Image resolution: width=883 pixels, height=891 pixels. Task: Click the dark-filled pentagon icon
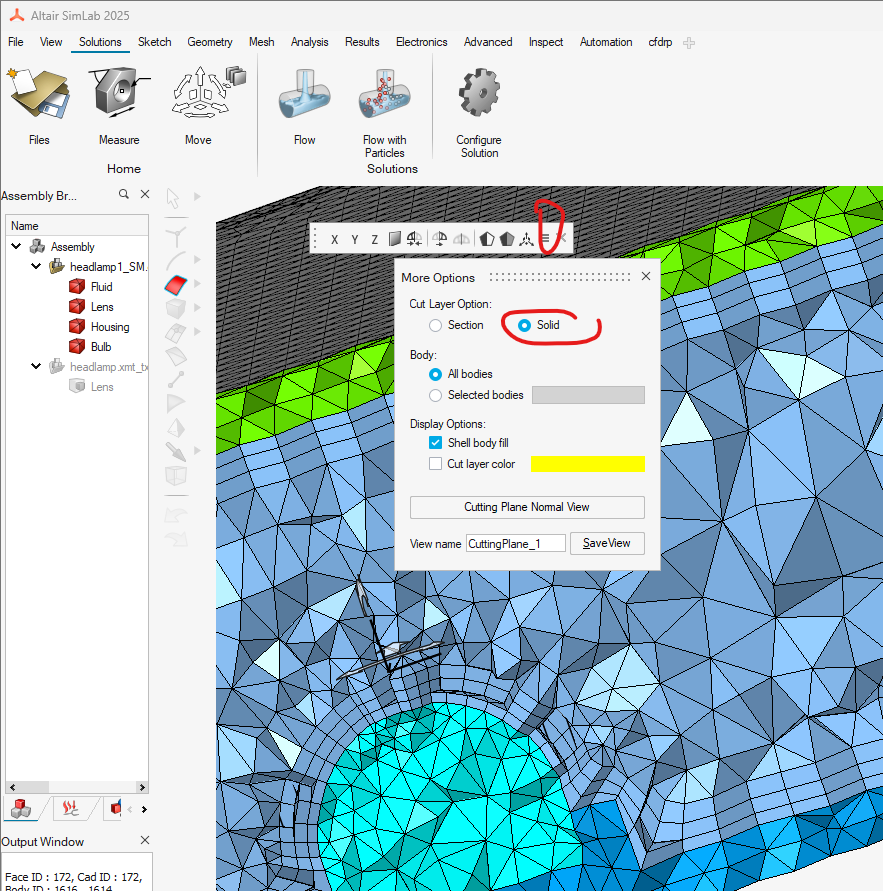[x=507, y=239]
